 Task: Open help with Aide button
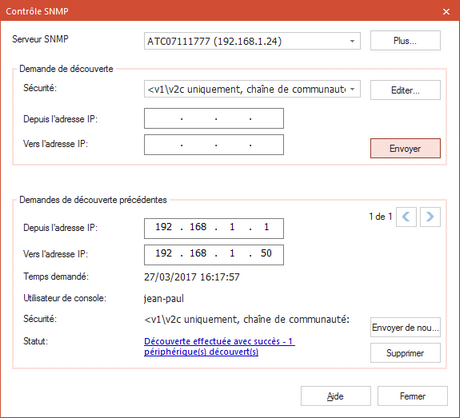(336, 396)
